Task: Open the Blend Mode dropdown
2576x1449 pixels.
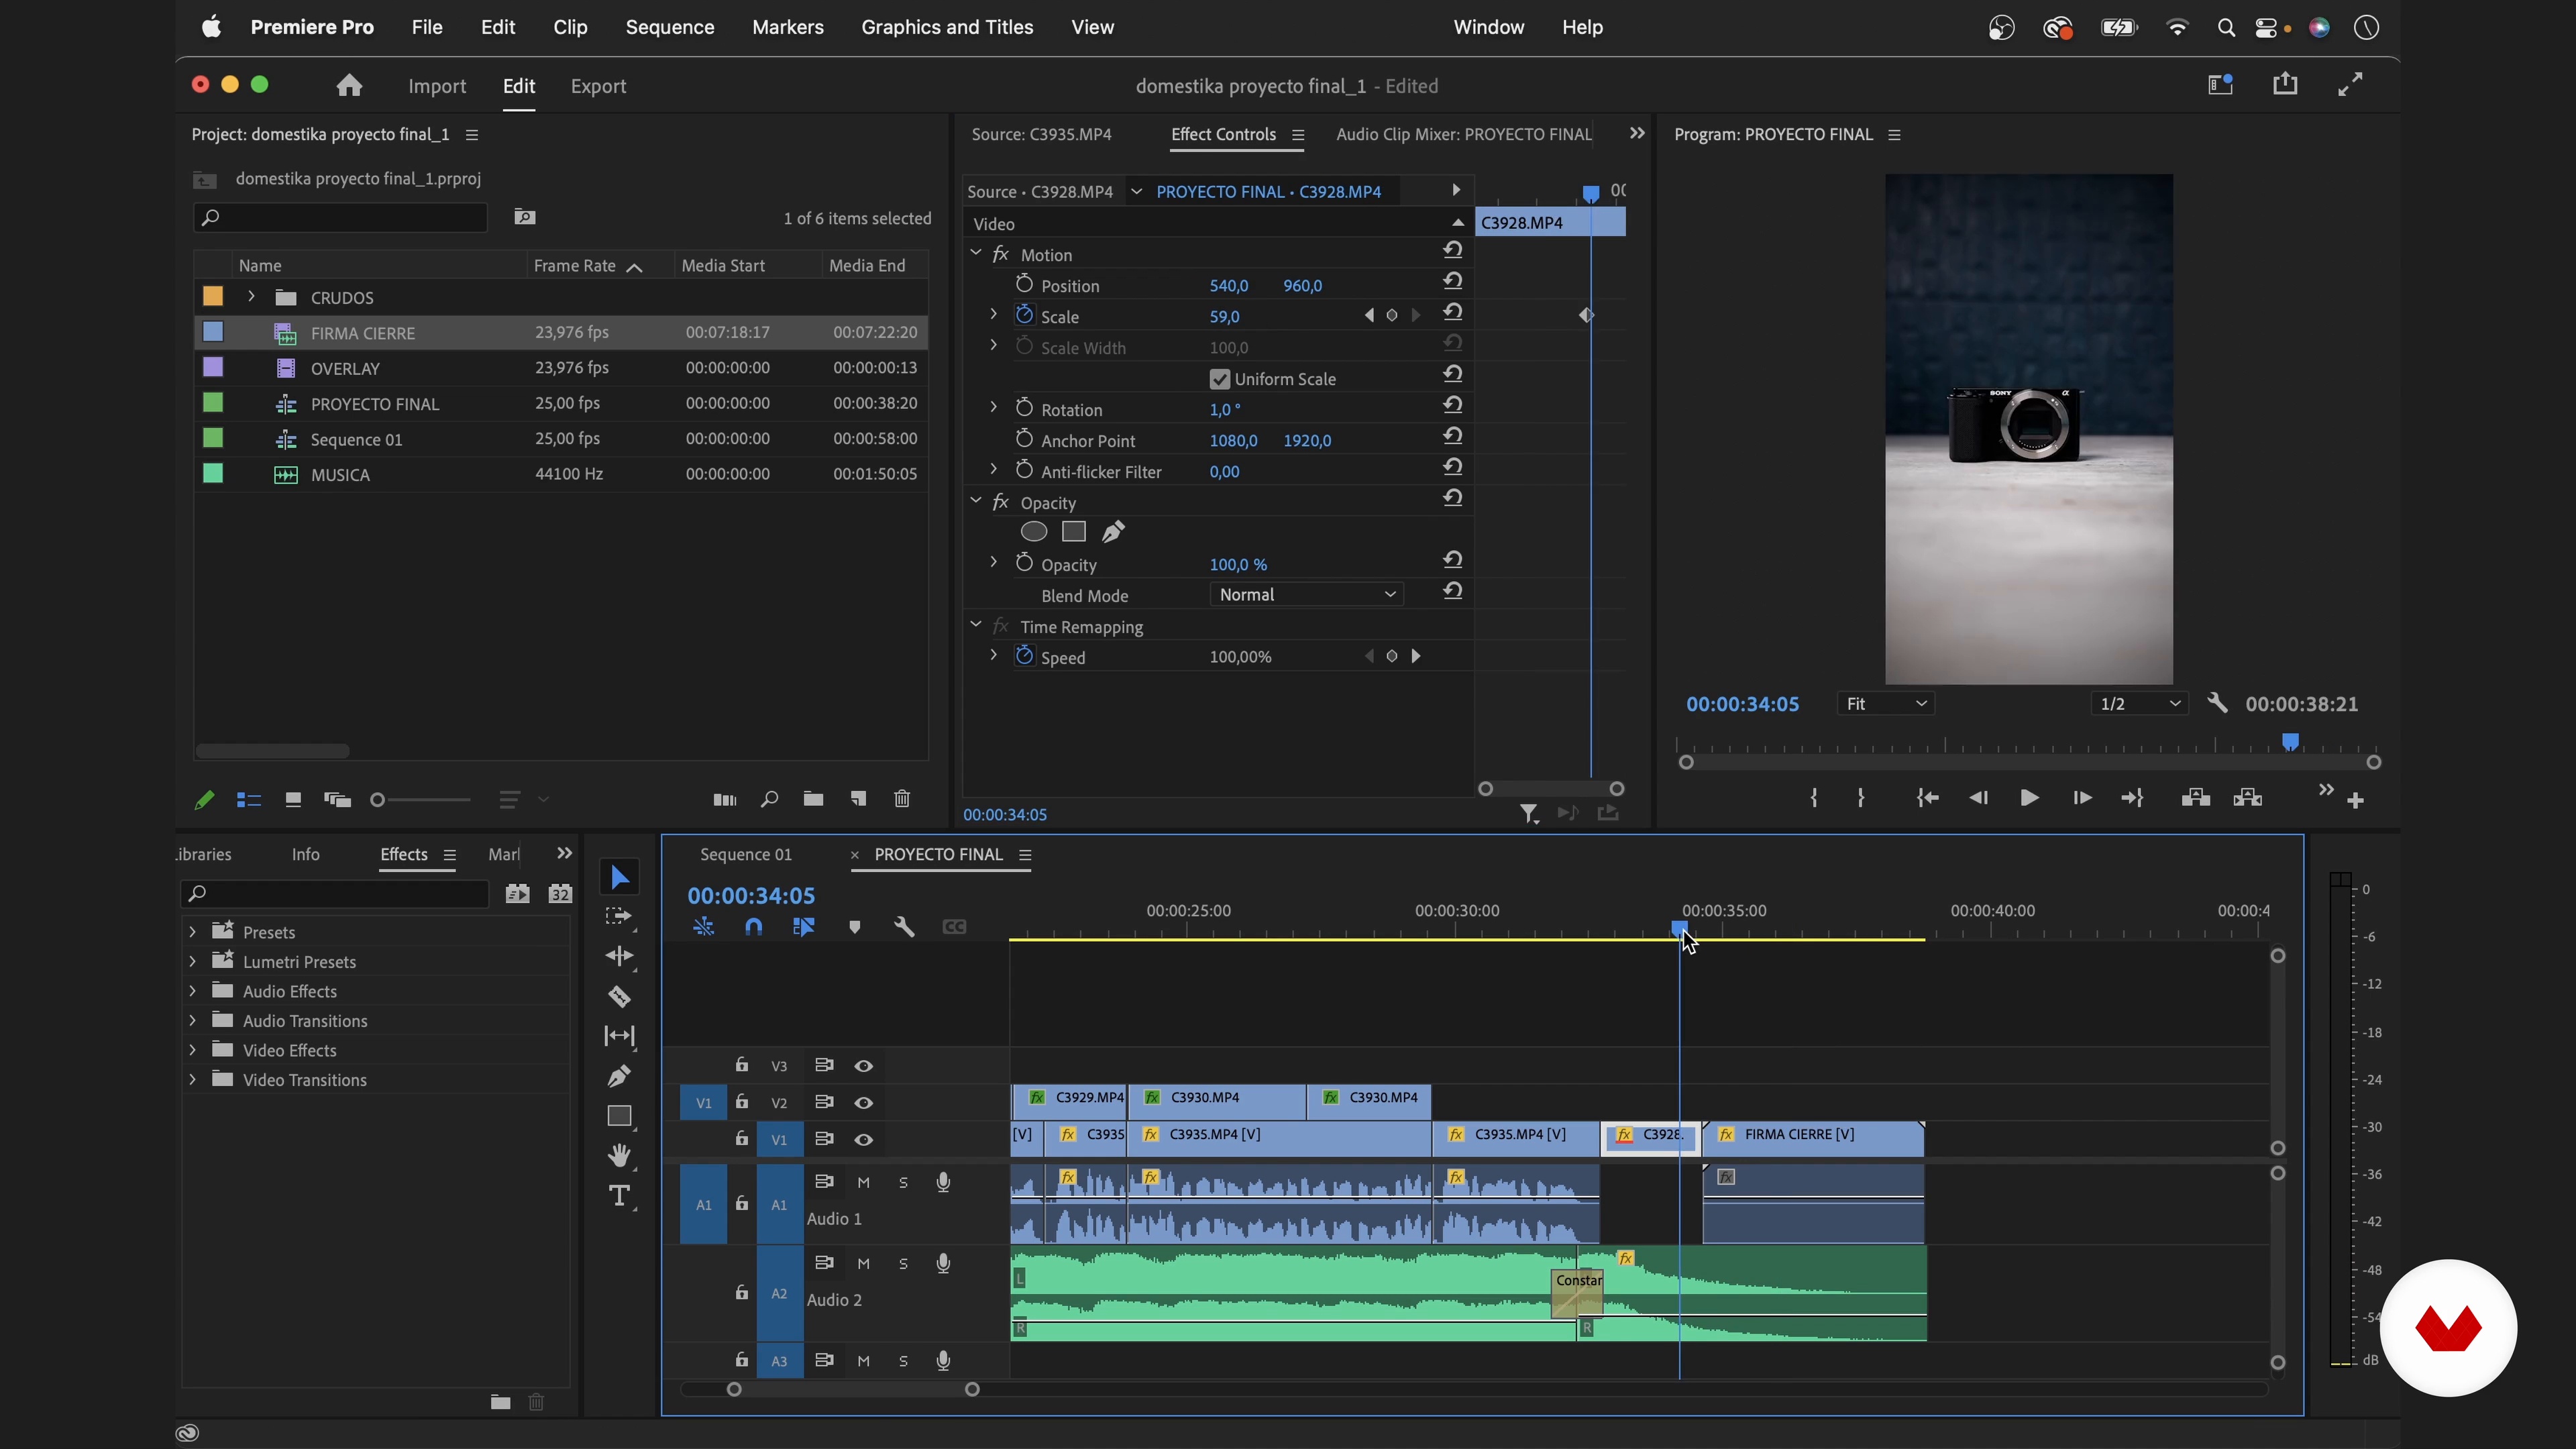Action: pos(1306,594)
